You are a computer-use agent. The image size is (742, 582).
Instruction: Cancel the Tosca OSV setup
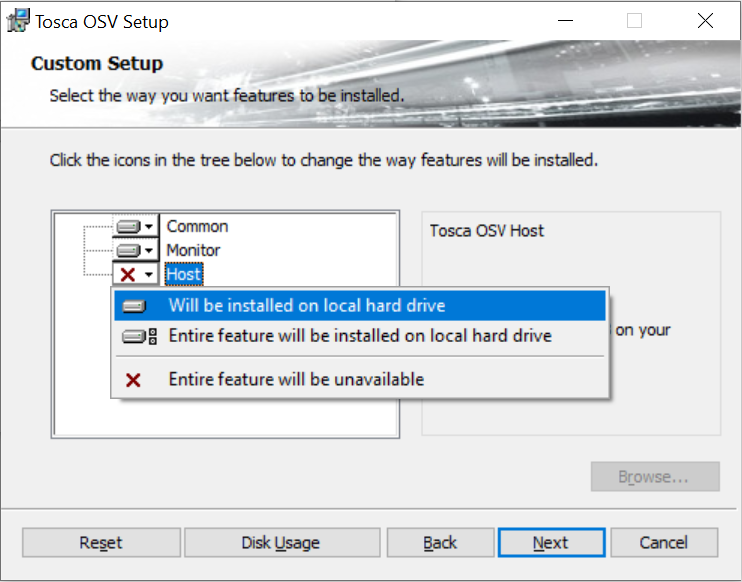(x=664, y=543)
